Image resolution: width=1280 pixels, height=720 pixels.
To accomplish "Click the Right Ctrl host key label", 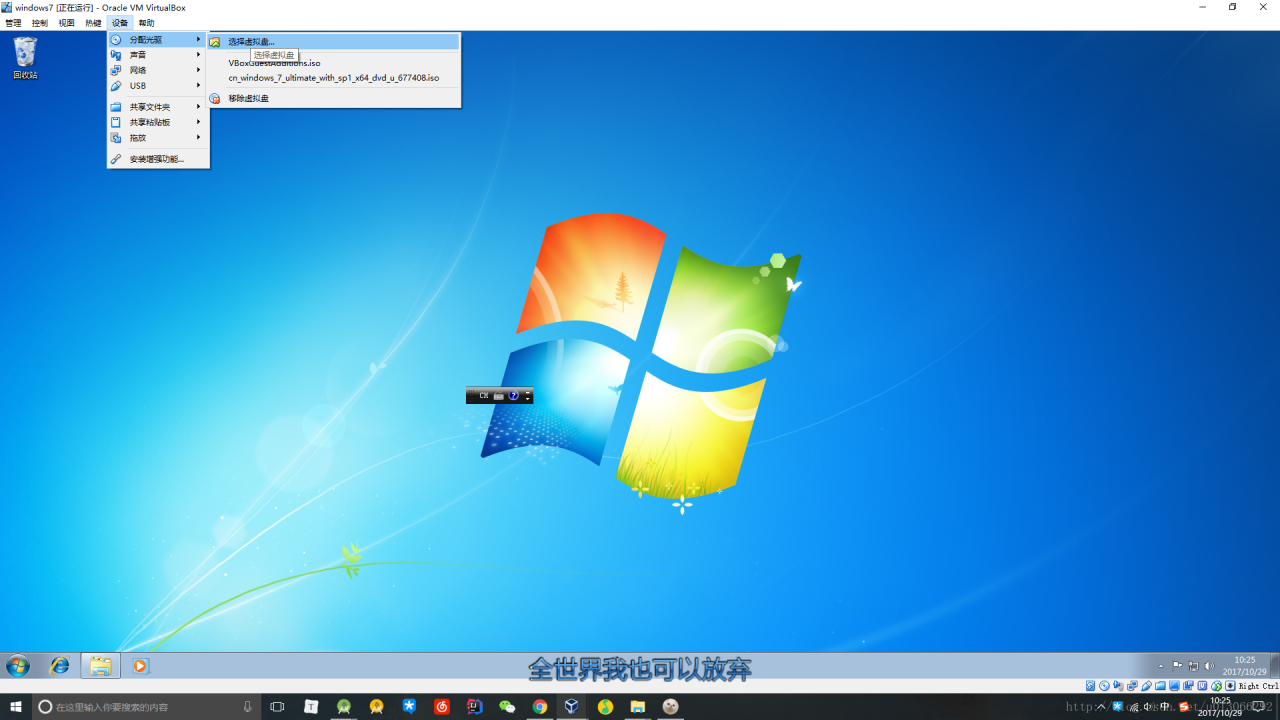I will click(x=1258, y=686).
